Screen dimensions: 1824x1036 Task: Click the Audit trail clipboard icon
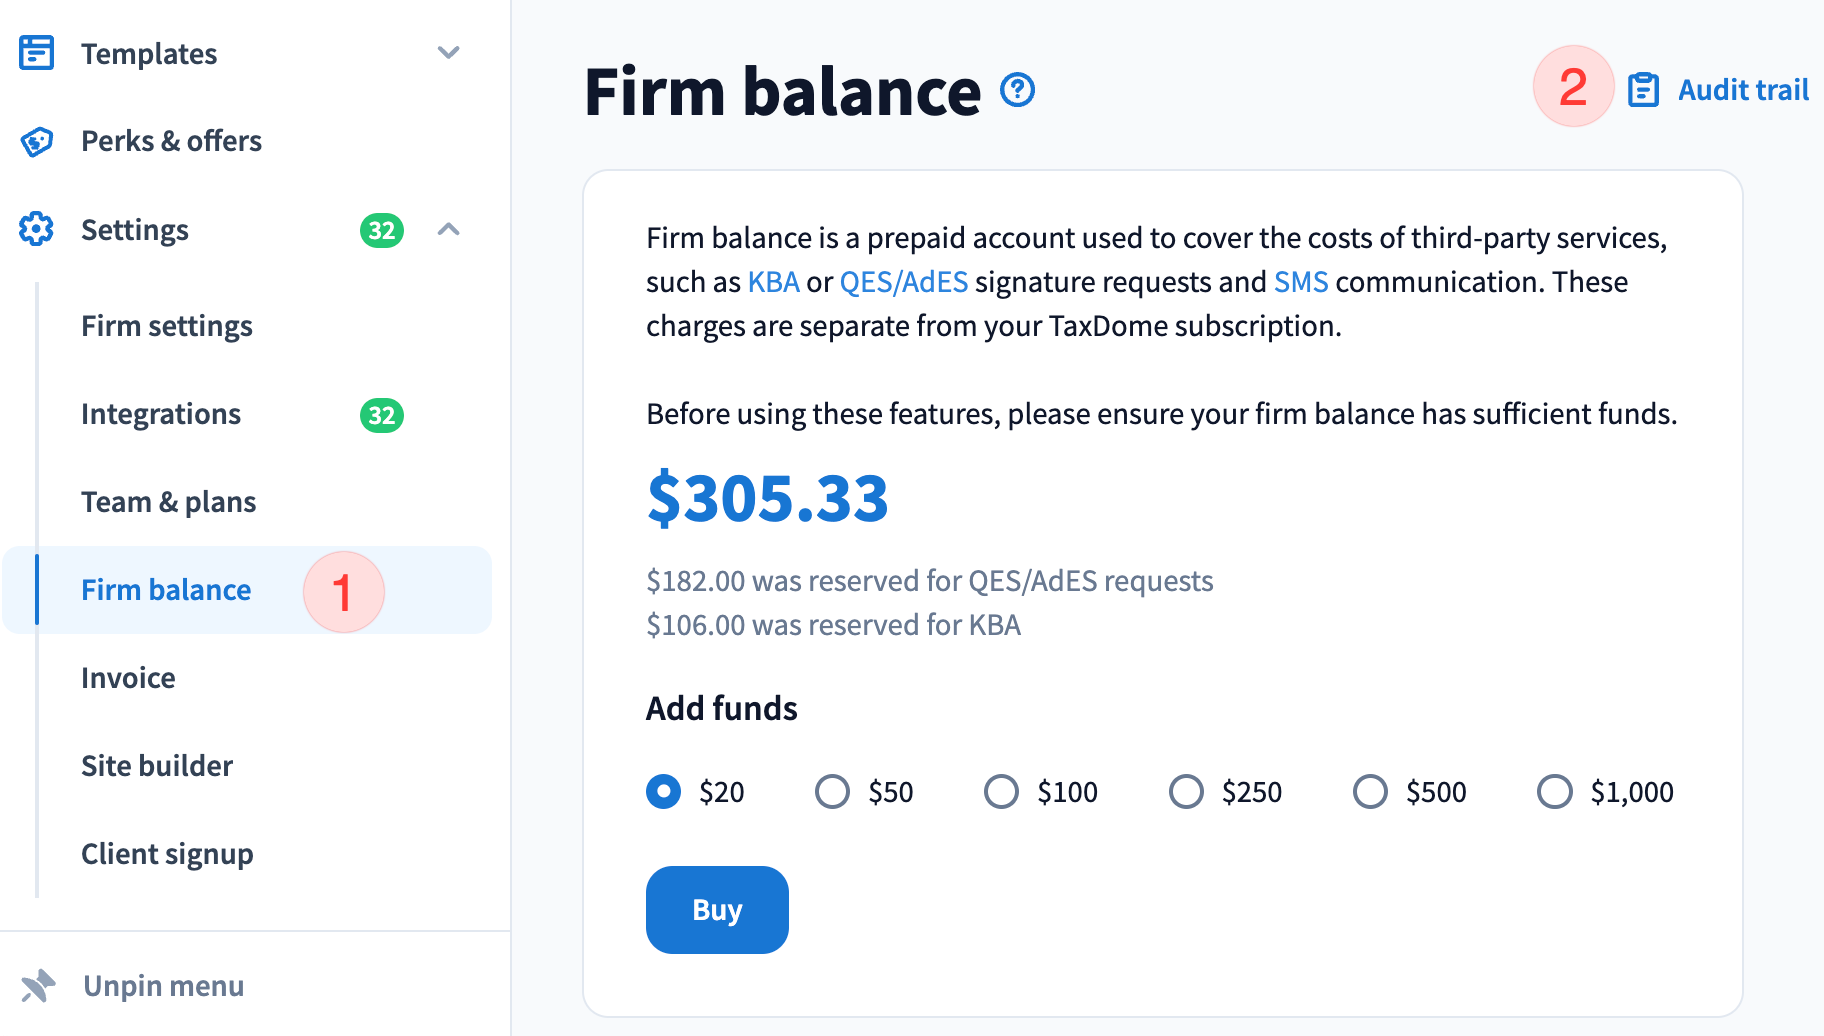click(1643, 90)
